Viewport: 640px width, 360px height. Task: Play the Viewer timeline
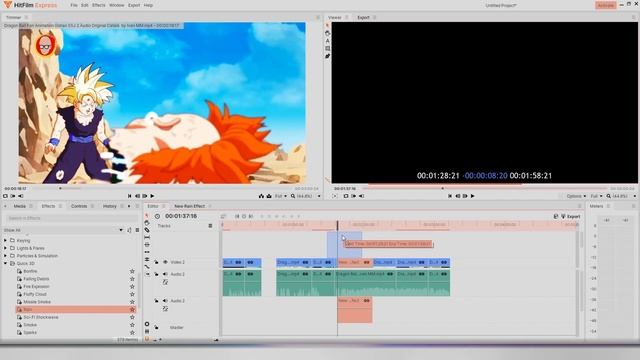(x=473, y=196)
